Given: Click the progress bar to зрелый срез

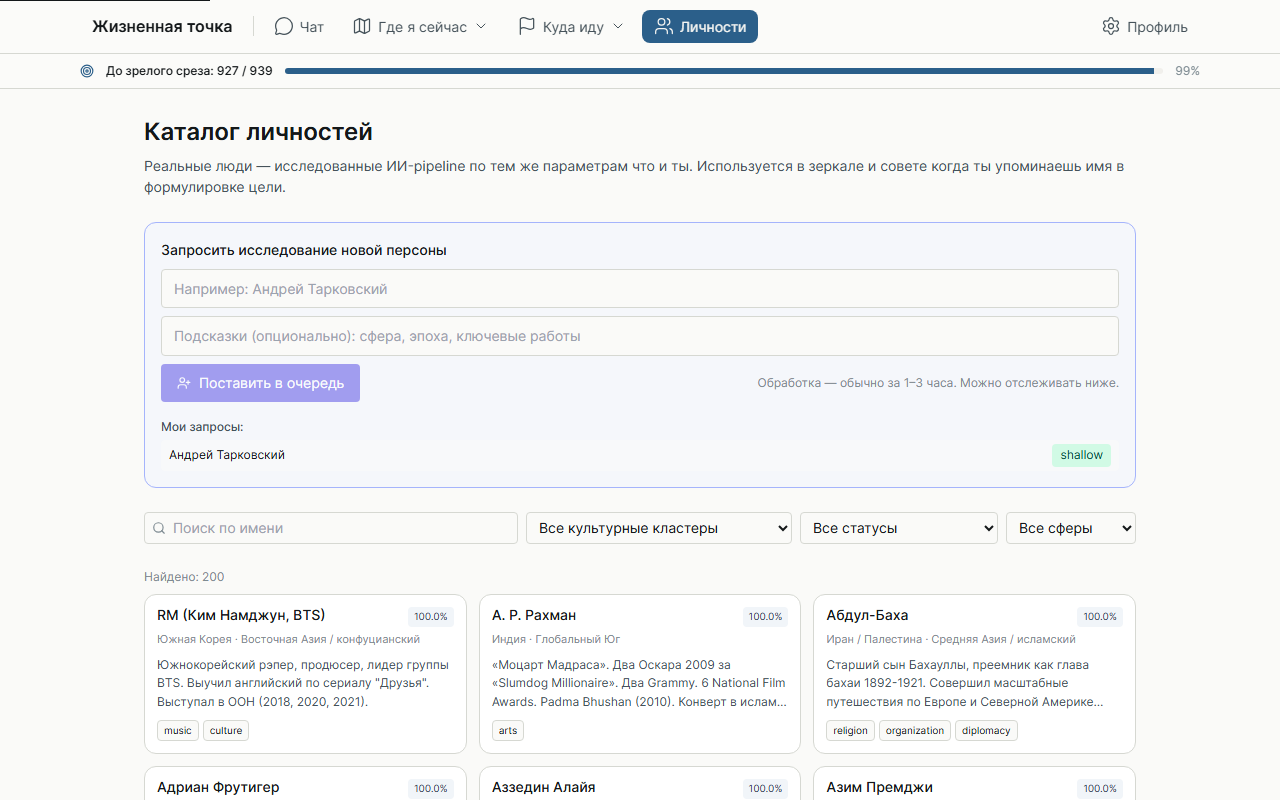Looking at the screenshot, I should (724, 71).
